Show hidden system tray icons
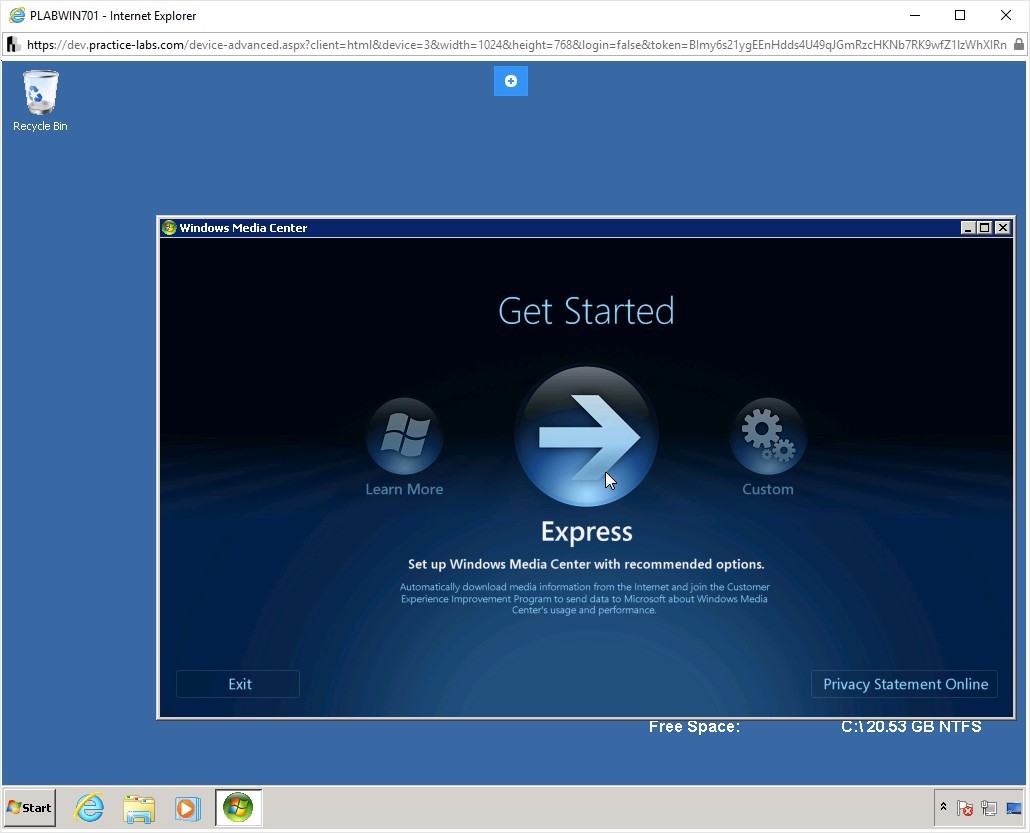The width and height of the screenshot is (1030, 833). (943, 807)
